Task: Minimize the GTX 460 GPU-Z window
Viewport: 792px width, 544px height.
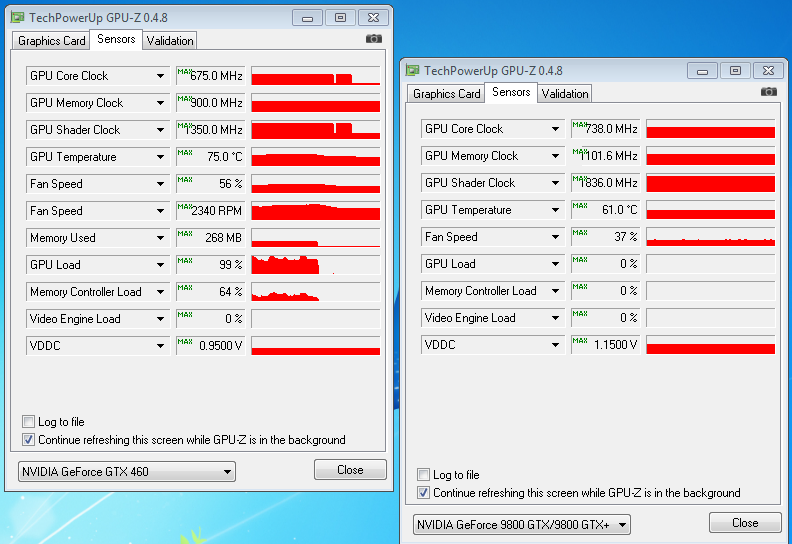Action: pos(307,18)
